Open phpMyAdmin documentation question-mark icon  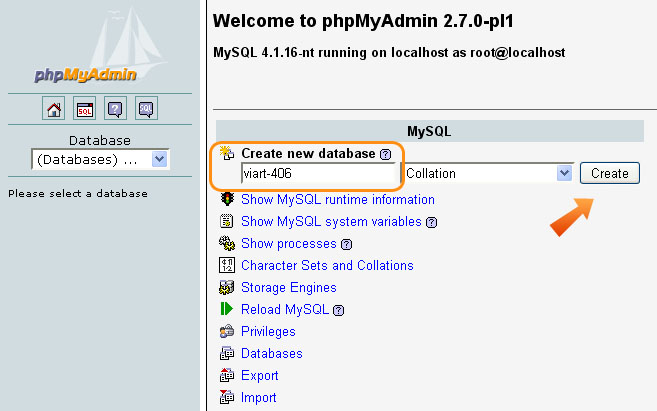115,109
